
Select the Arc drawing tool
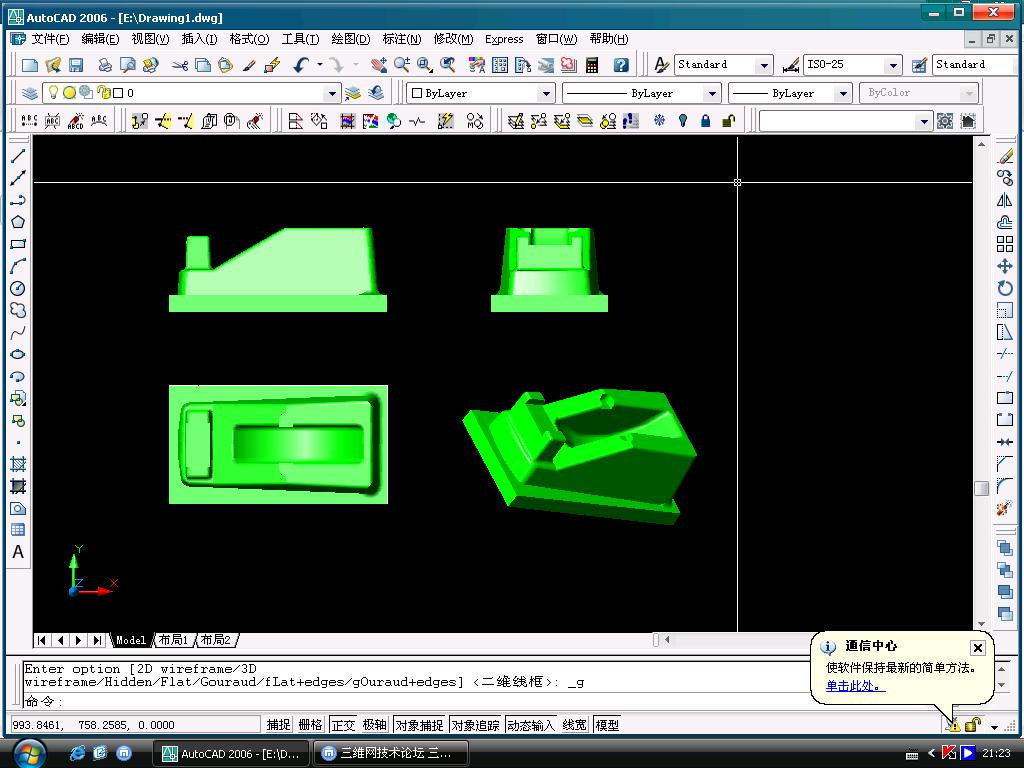click(18, 266)
